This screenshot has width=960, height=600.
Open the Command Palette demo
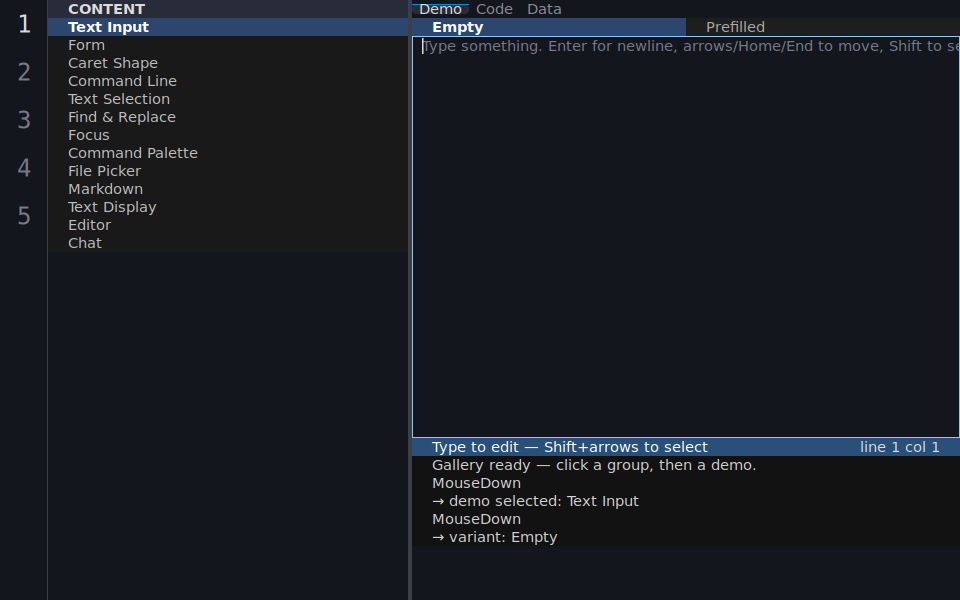228,153
